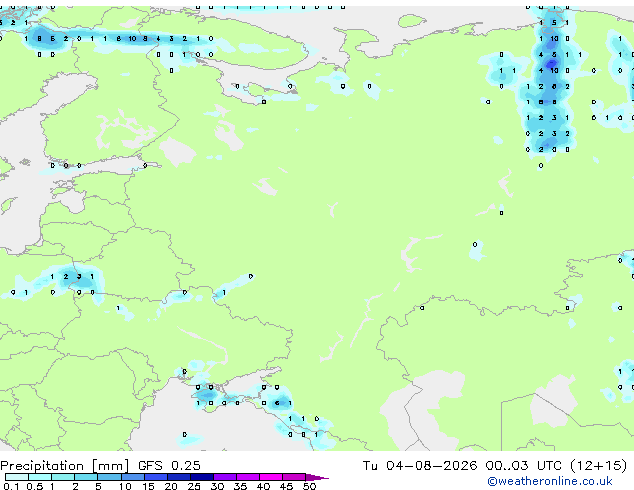Click the legend swatch between 35 and 40
The height and width of the screenshot is (490, 634).
248,477
